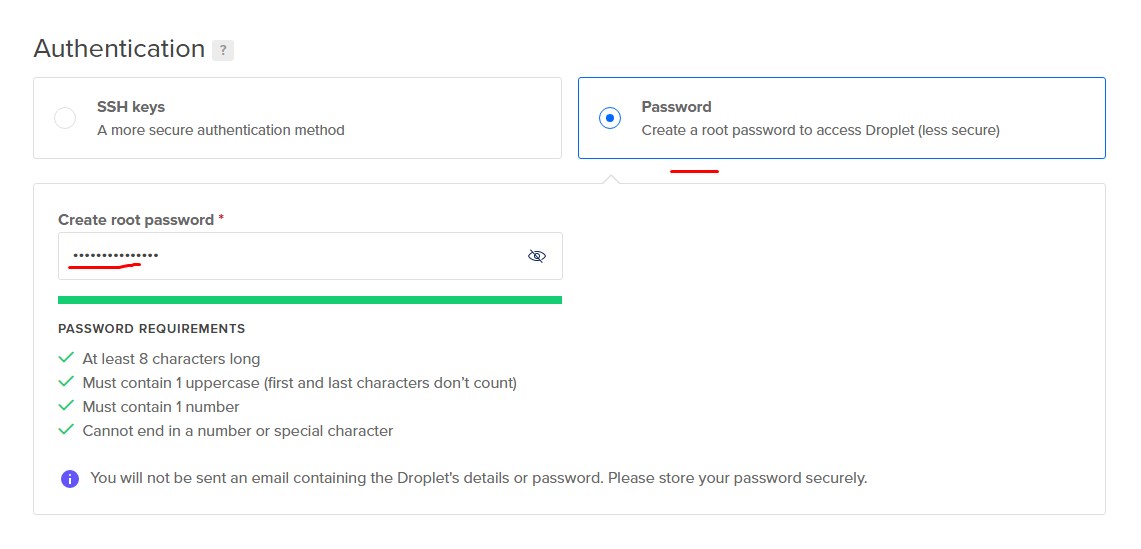Open the Authentication help question mark icon
The width and height of the screenshot is (1141, 549).
tap(223, 51)
